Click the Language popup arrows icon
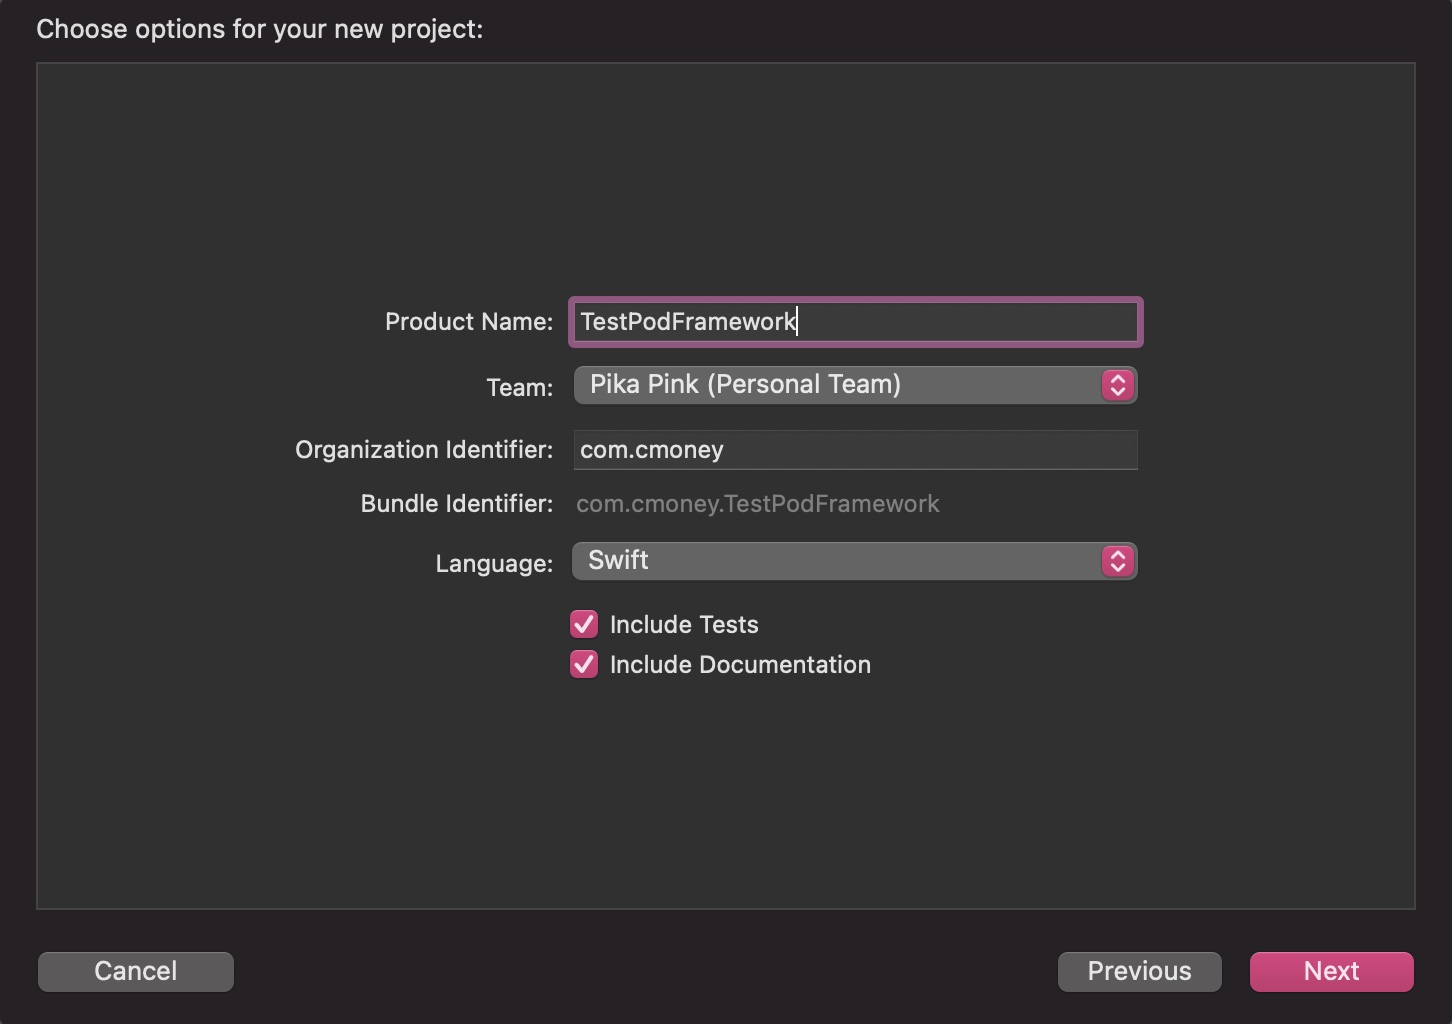 1117,561
